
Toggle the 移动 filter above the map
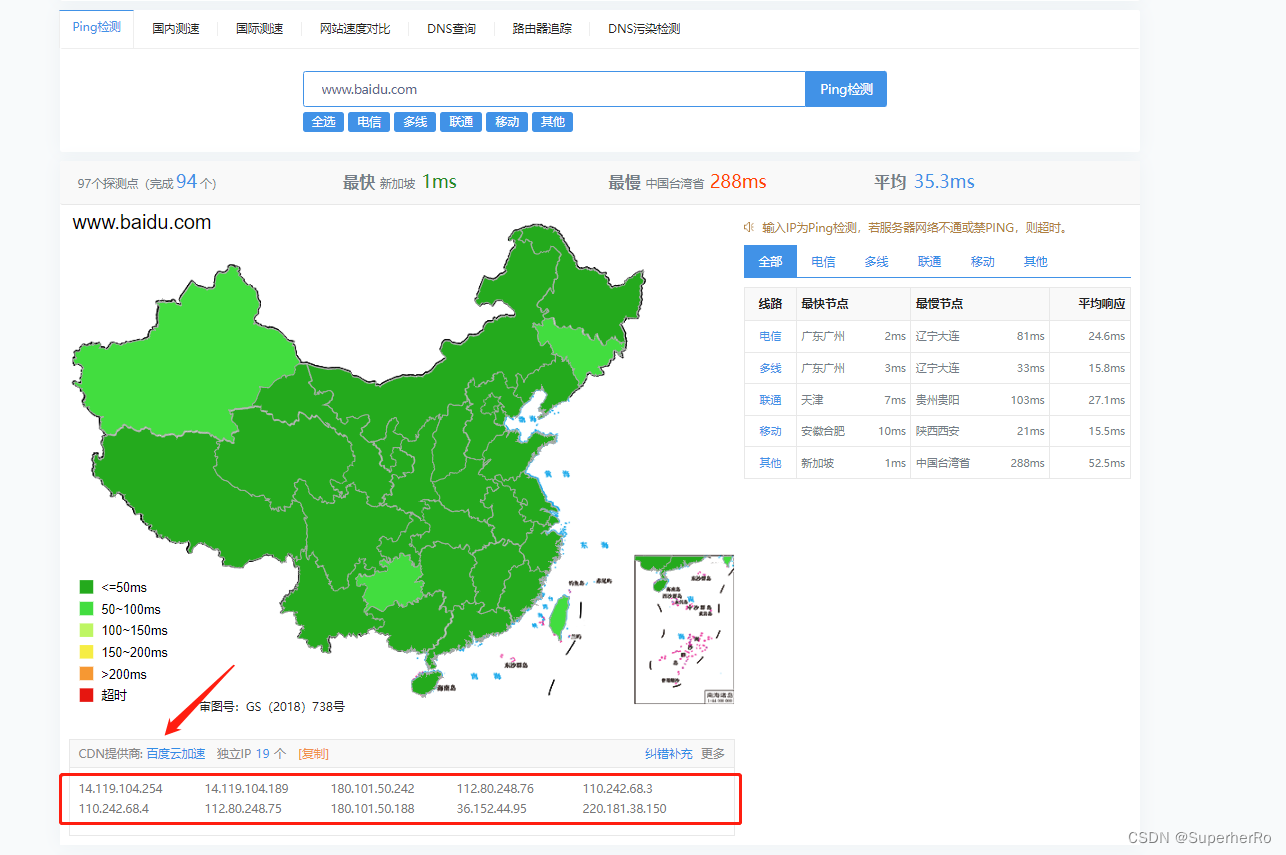click(x=506, y=121)
